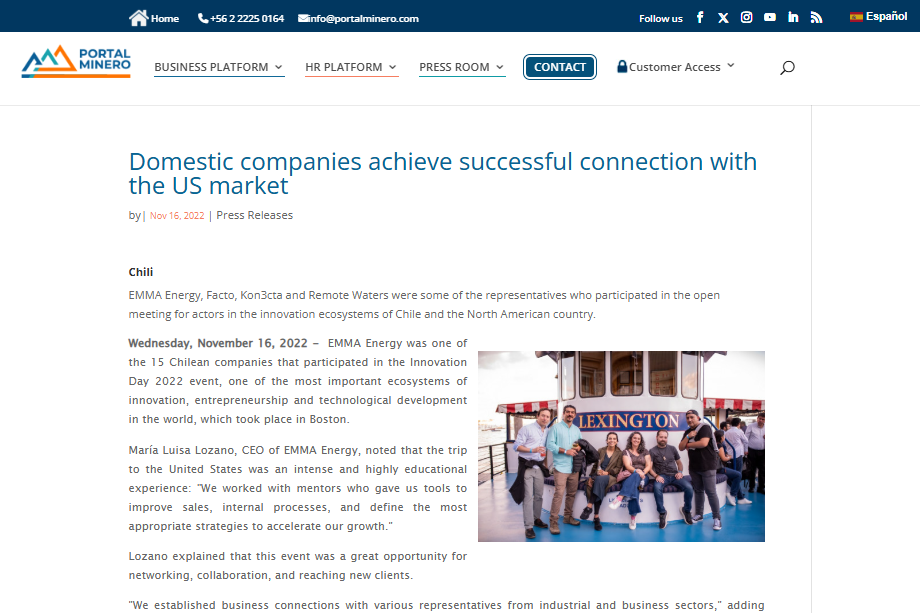Viewport: 920px width, 613px height.
Task: Switch language to Español
Action: 887,16
